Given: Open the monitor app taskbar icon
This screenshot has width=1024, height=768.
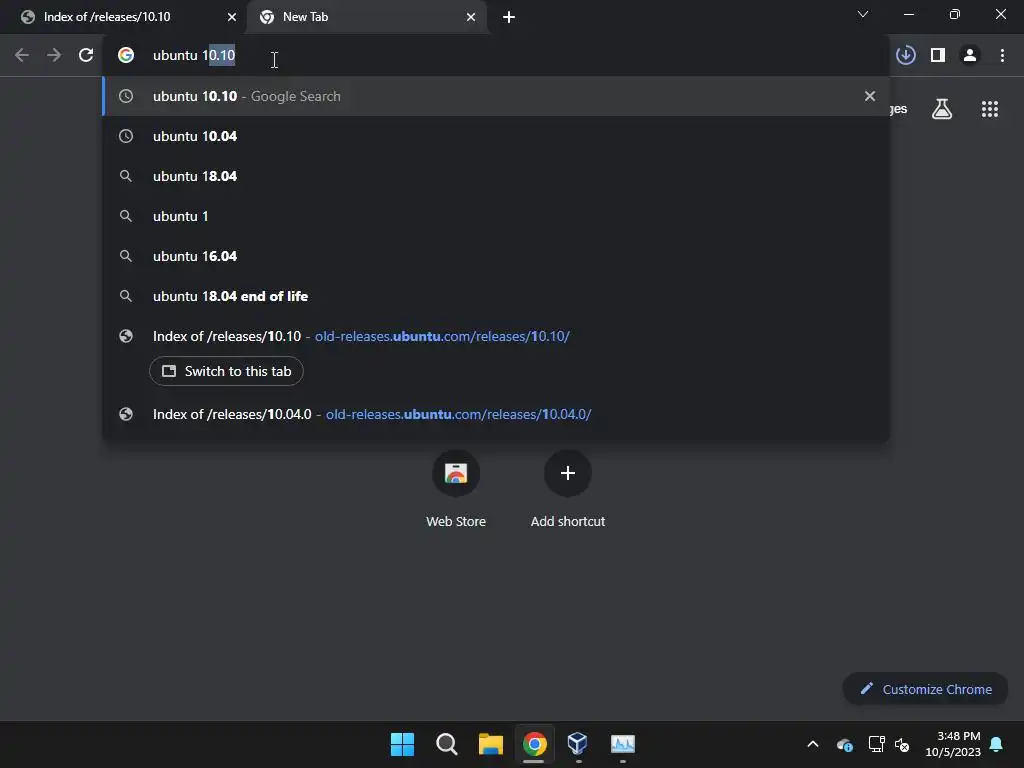Looking at the screenshot, I should click(x=622, y=744).
